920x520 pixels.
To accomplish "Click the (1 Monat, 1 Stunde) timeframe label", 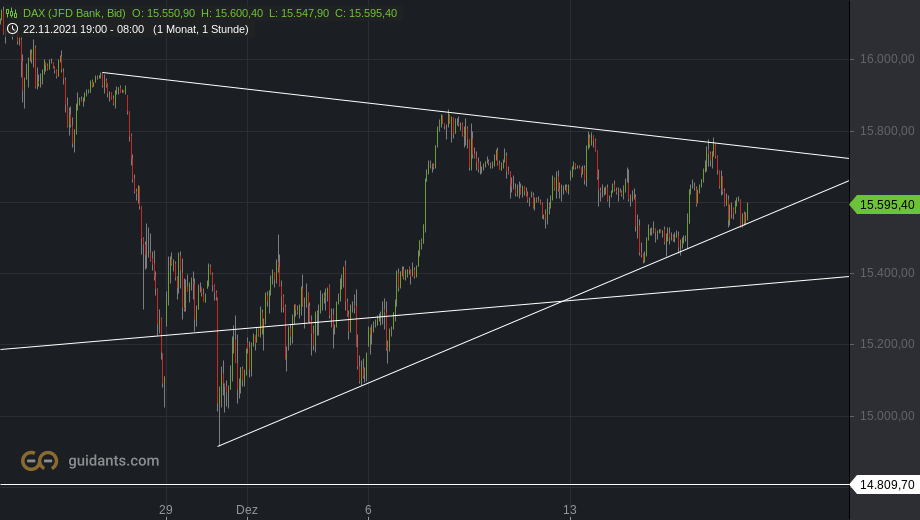I will point(201,29).
